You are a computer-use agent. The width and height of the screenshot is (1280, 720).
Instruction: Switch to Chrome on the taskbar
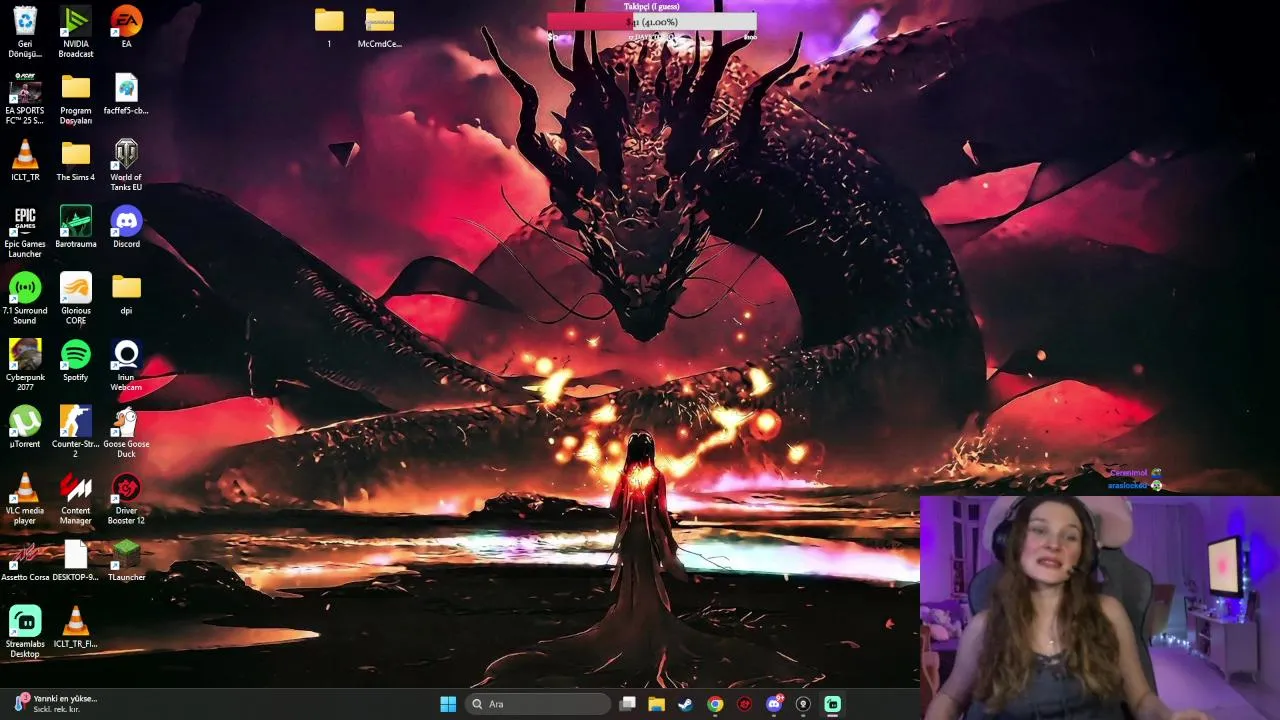point(715,704)
